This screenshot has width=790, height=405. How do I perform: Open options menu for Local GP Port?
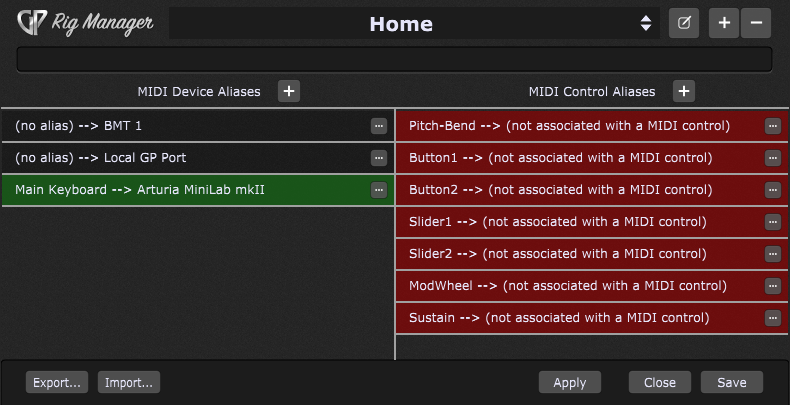coord(379,158)
